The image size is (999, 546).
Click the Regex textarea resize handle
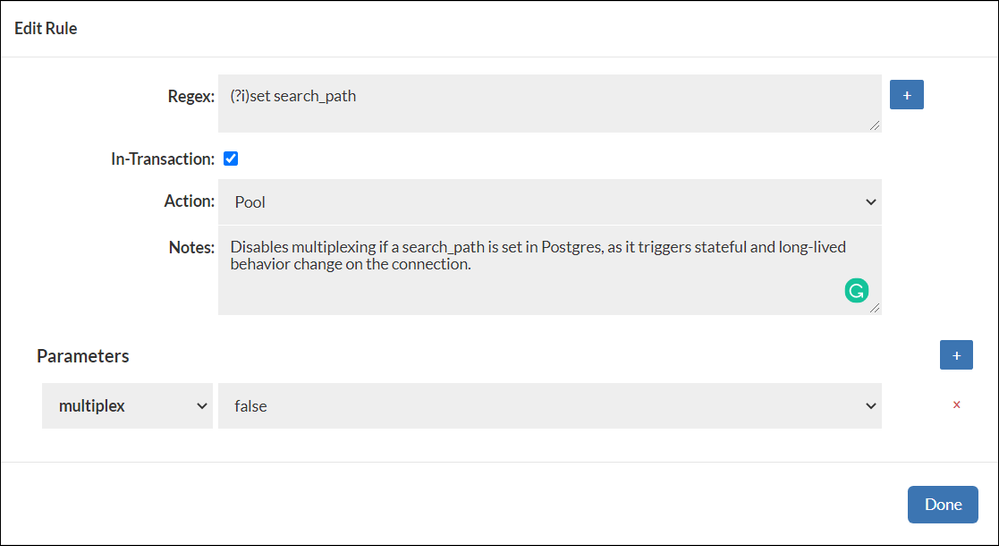tap(875, 126)
